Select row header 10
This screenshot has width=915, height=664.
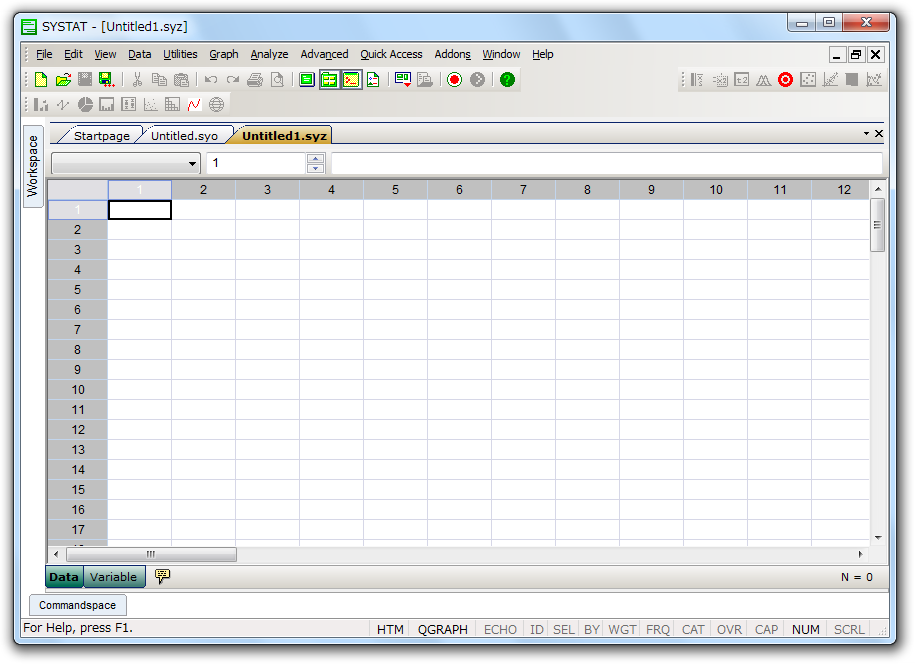pyautogui.click(x=78, y=390)
